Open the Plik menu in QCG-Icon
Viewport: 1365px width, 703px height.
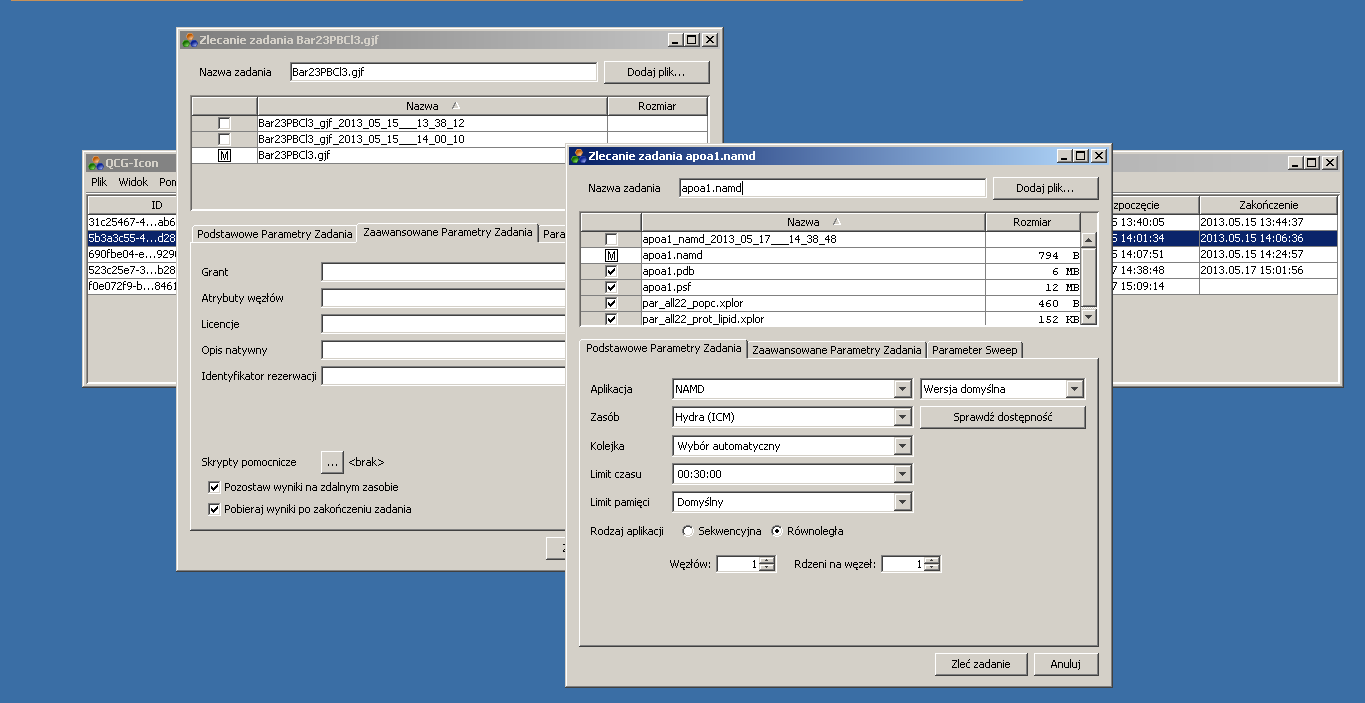click(99, 182)
